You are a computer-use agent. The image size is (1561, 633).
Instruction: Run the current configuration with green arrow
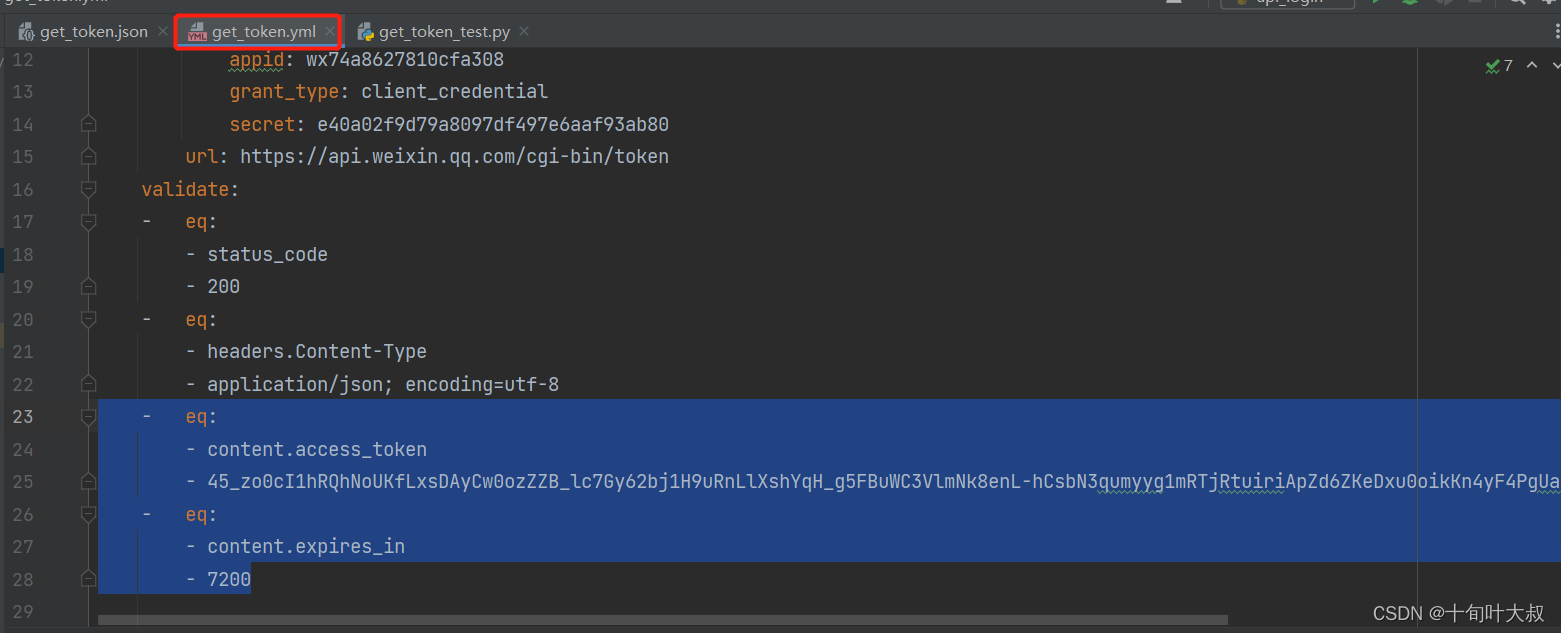pos(1377,3)
